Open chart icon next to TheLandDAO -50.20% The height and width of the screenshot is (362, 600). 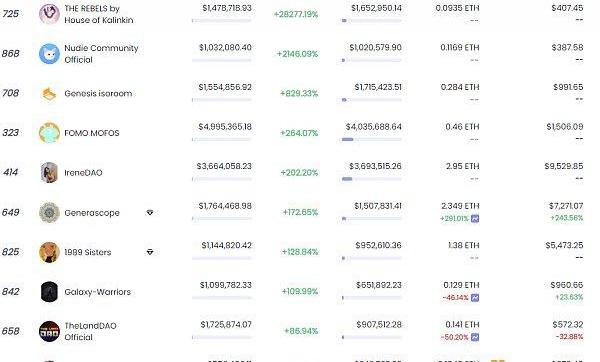pos(475,337)
